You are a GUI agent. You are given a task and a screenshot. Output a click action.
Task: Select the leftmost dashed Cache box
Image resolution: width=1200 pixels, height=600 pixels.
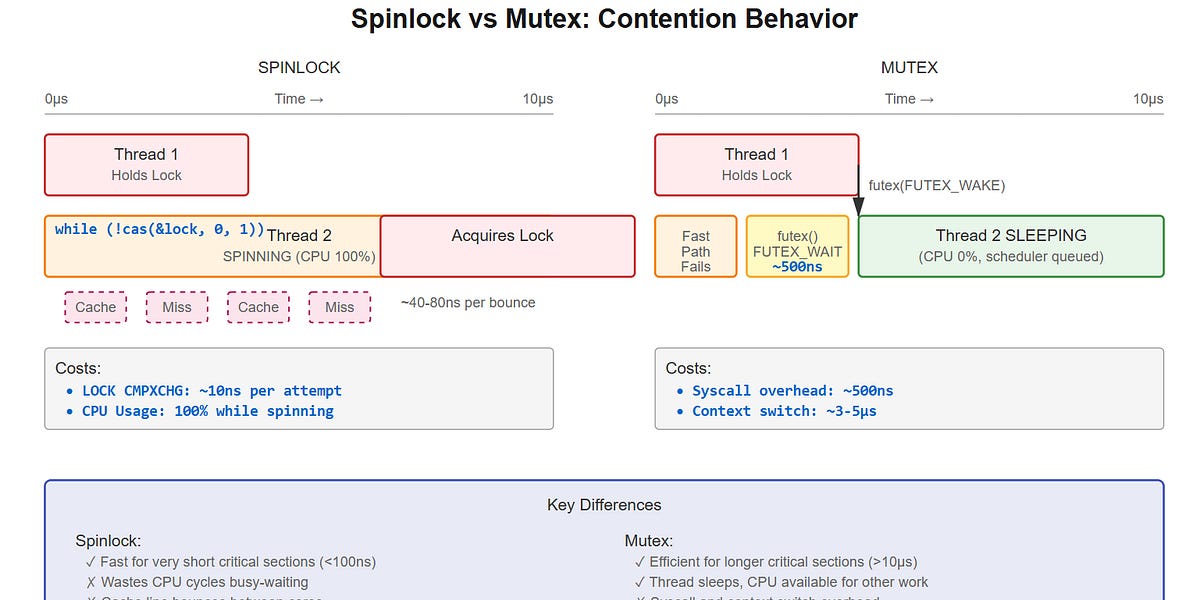tap(96, 307)
